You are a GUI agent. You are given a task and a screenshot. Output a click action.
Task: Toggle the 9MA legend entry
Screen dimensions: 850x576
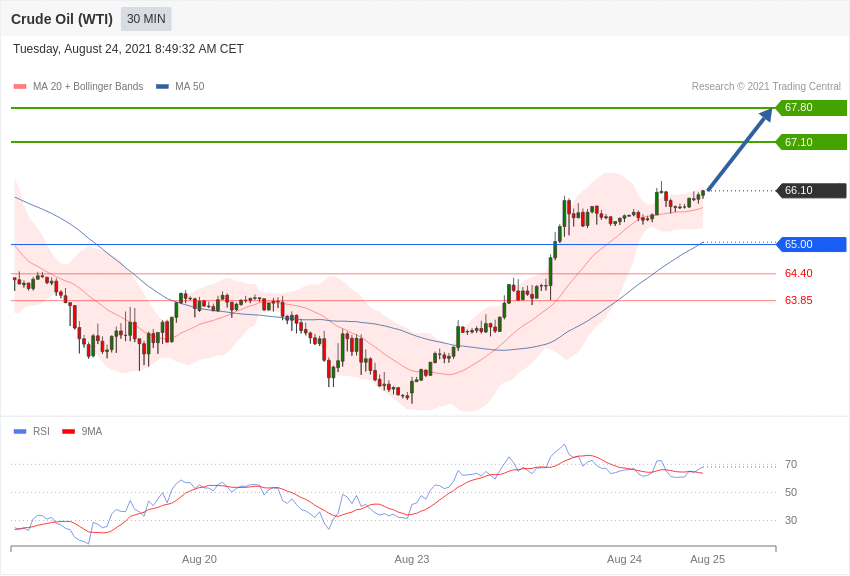click(82, 431)
